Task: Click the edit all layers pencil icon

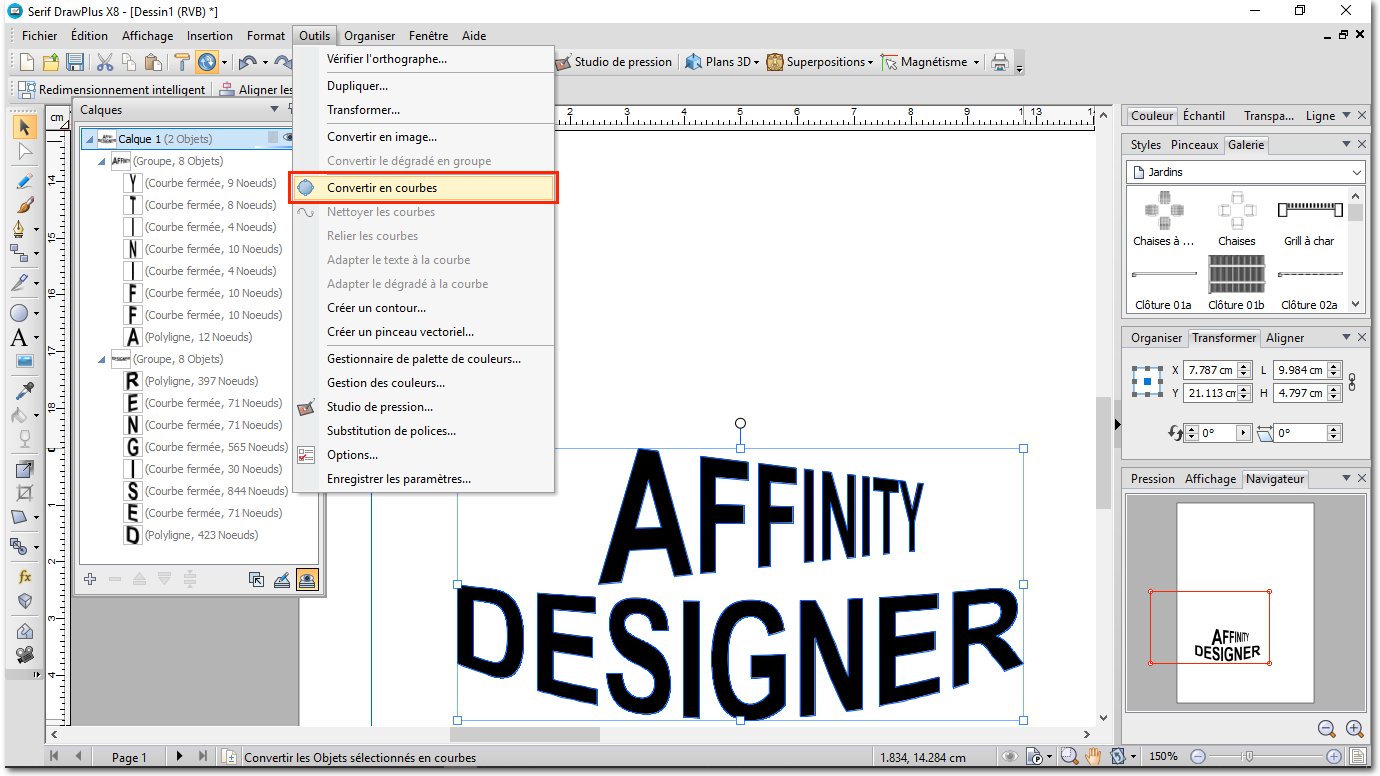Action: pos(282,579)
